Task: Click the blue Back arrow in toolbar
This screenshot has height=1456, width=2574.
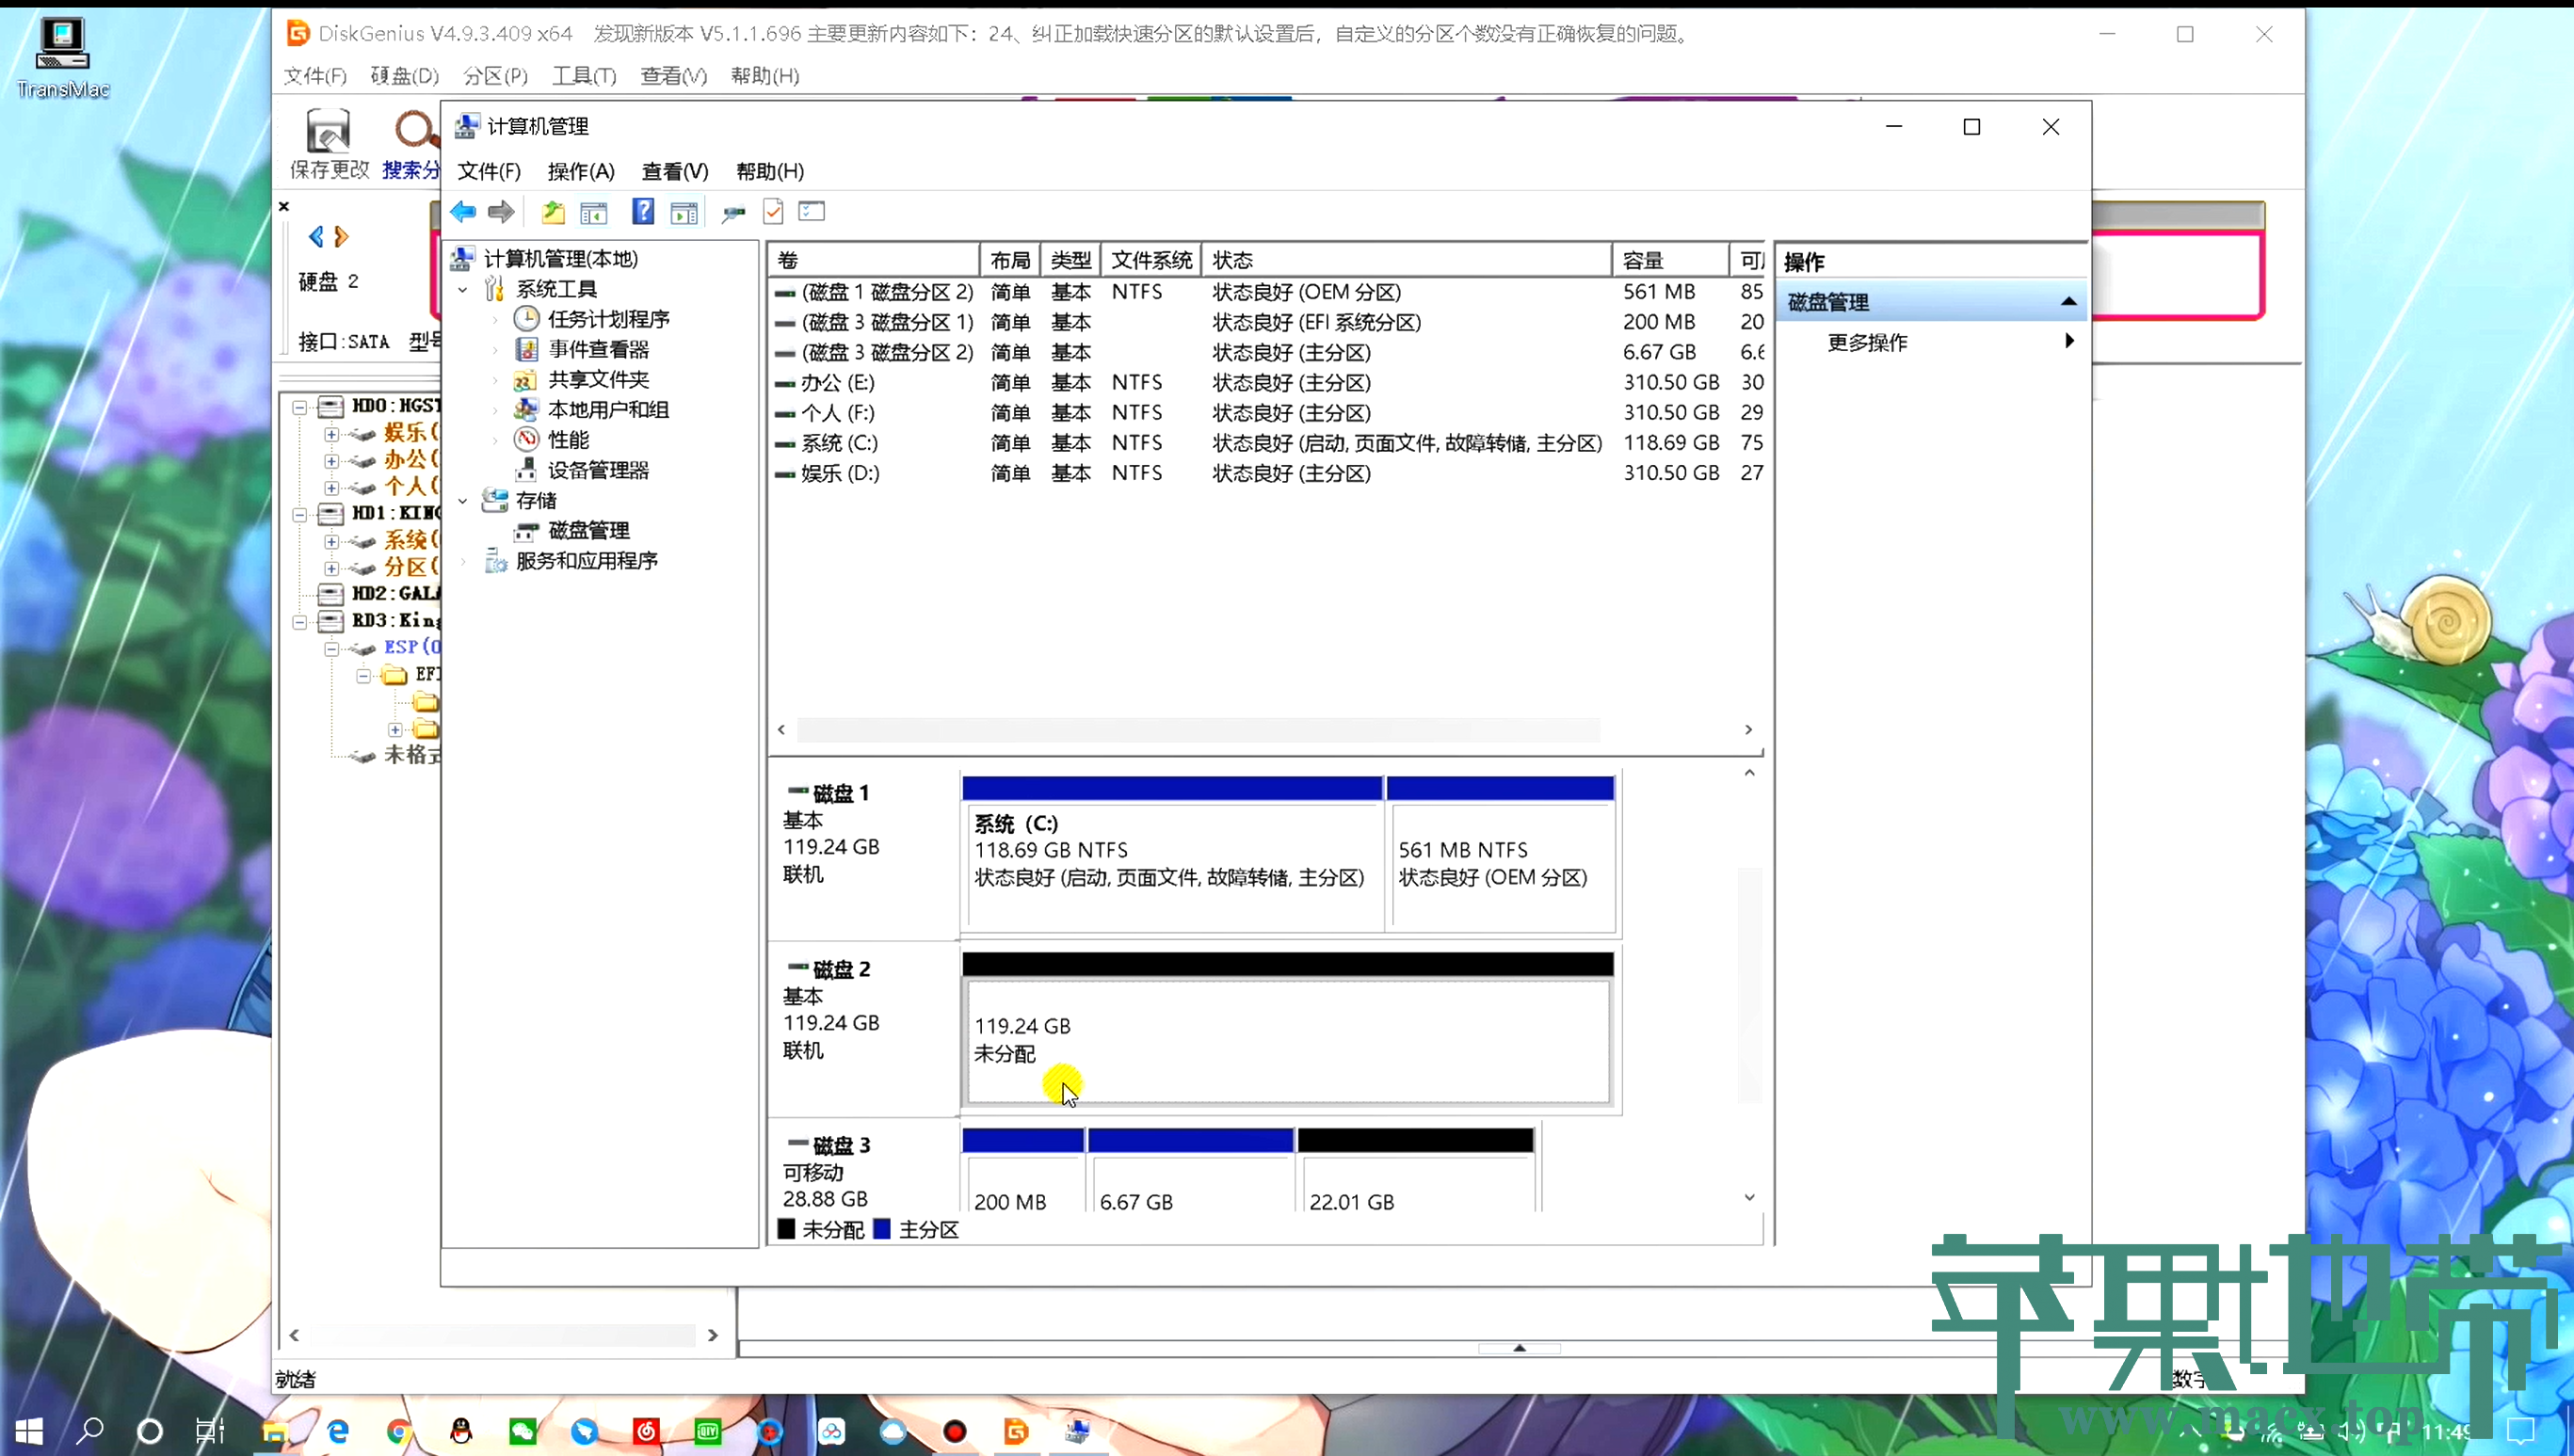Action: (463, 212)
